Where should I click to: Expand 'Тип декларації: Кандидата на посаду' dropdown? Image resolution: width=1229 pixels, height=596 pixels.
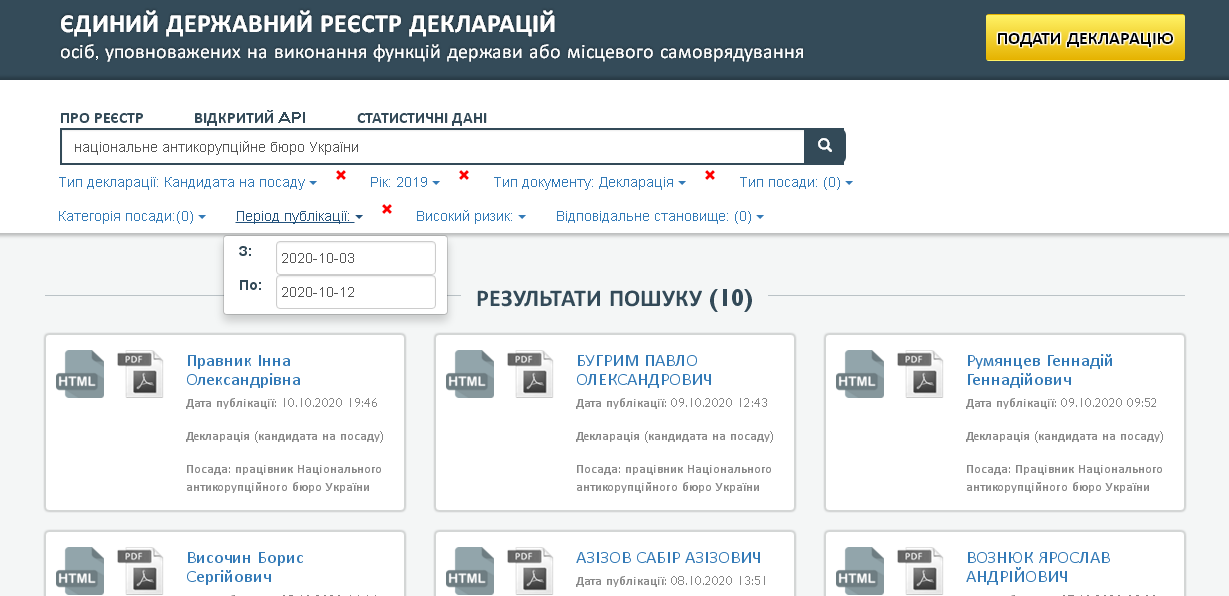coord(188,183)
